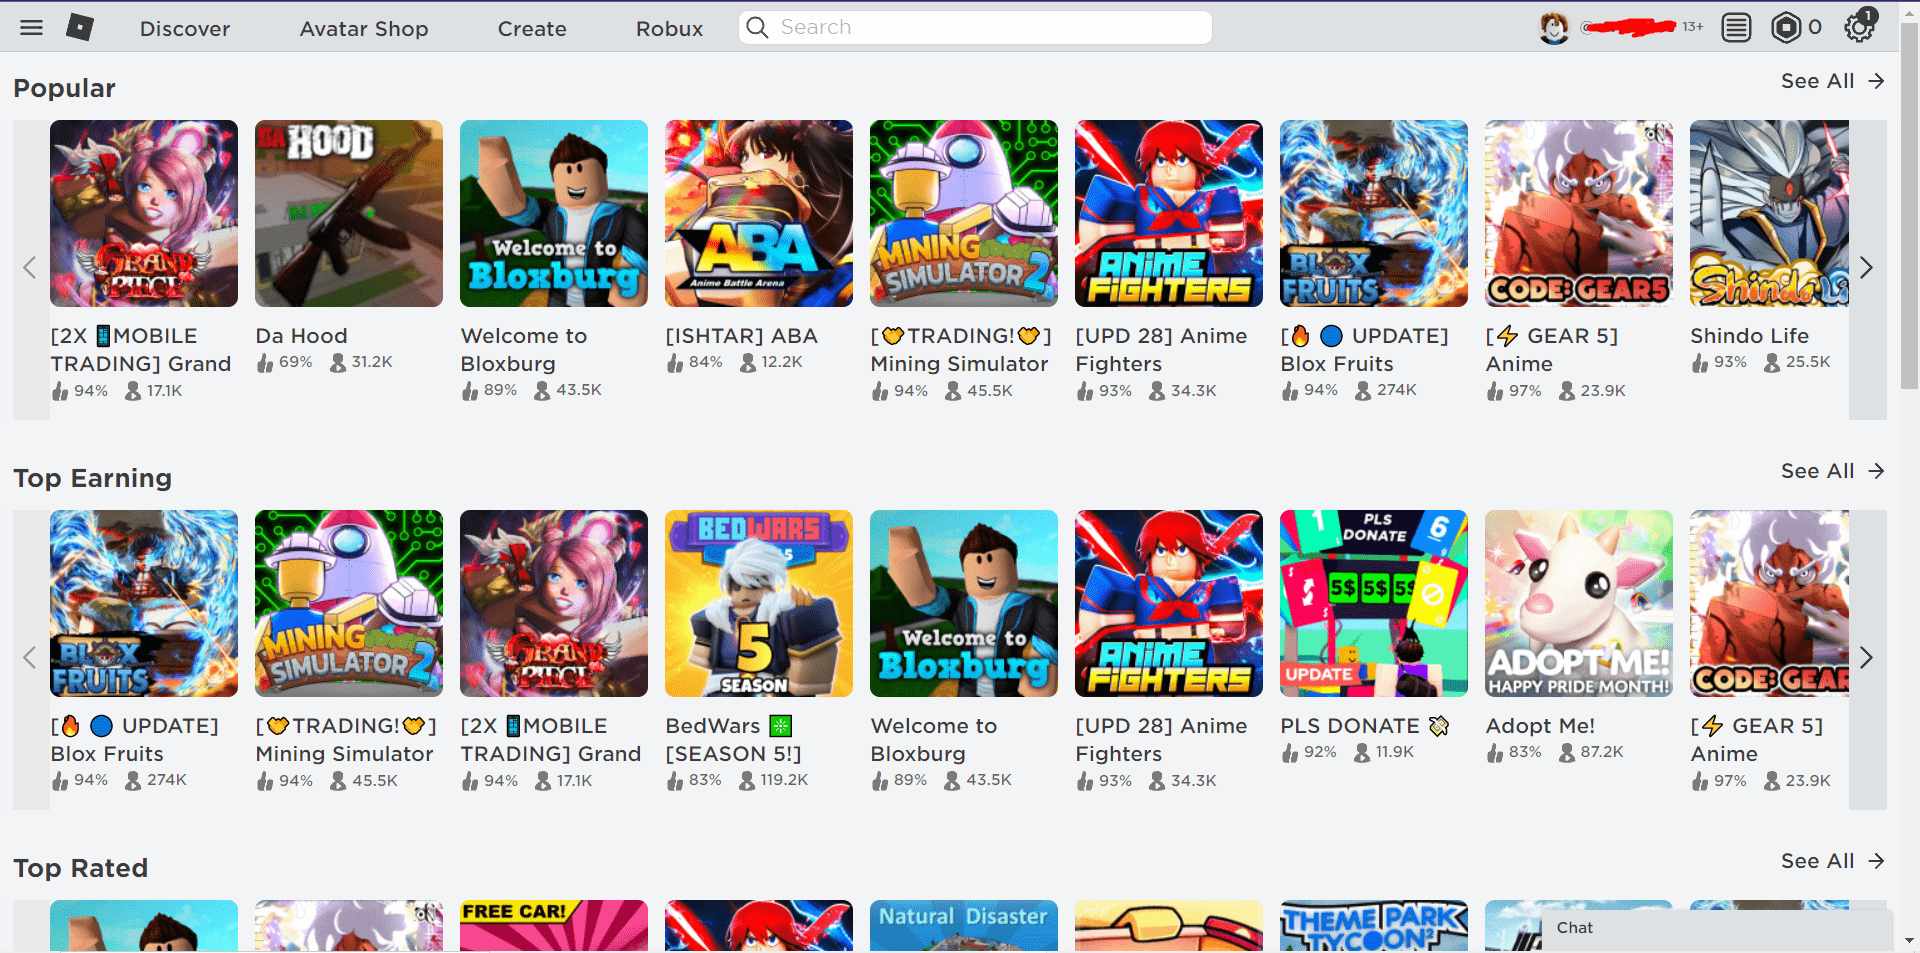Open the Da Hood game thumbnail

pyautogui.click(x=349, y=213)
